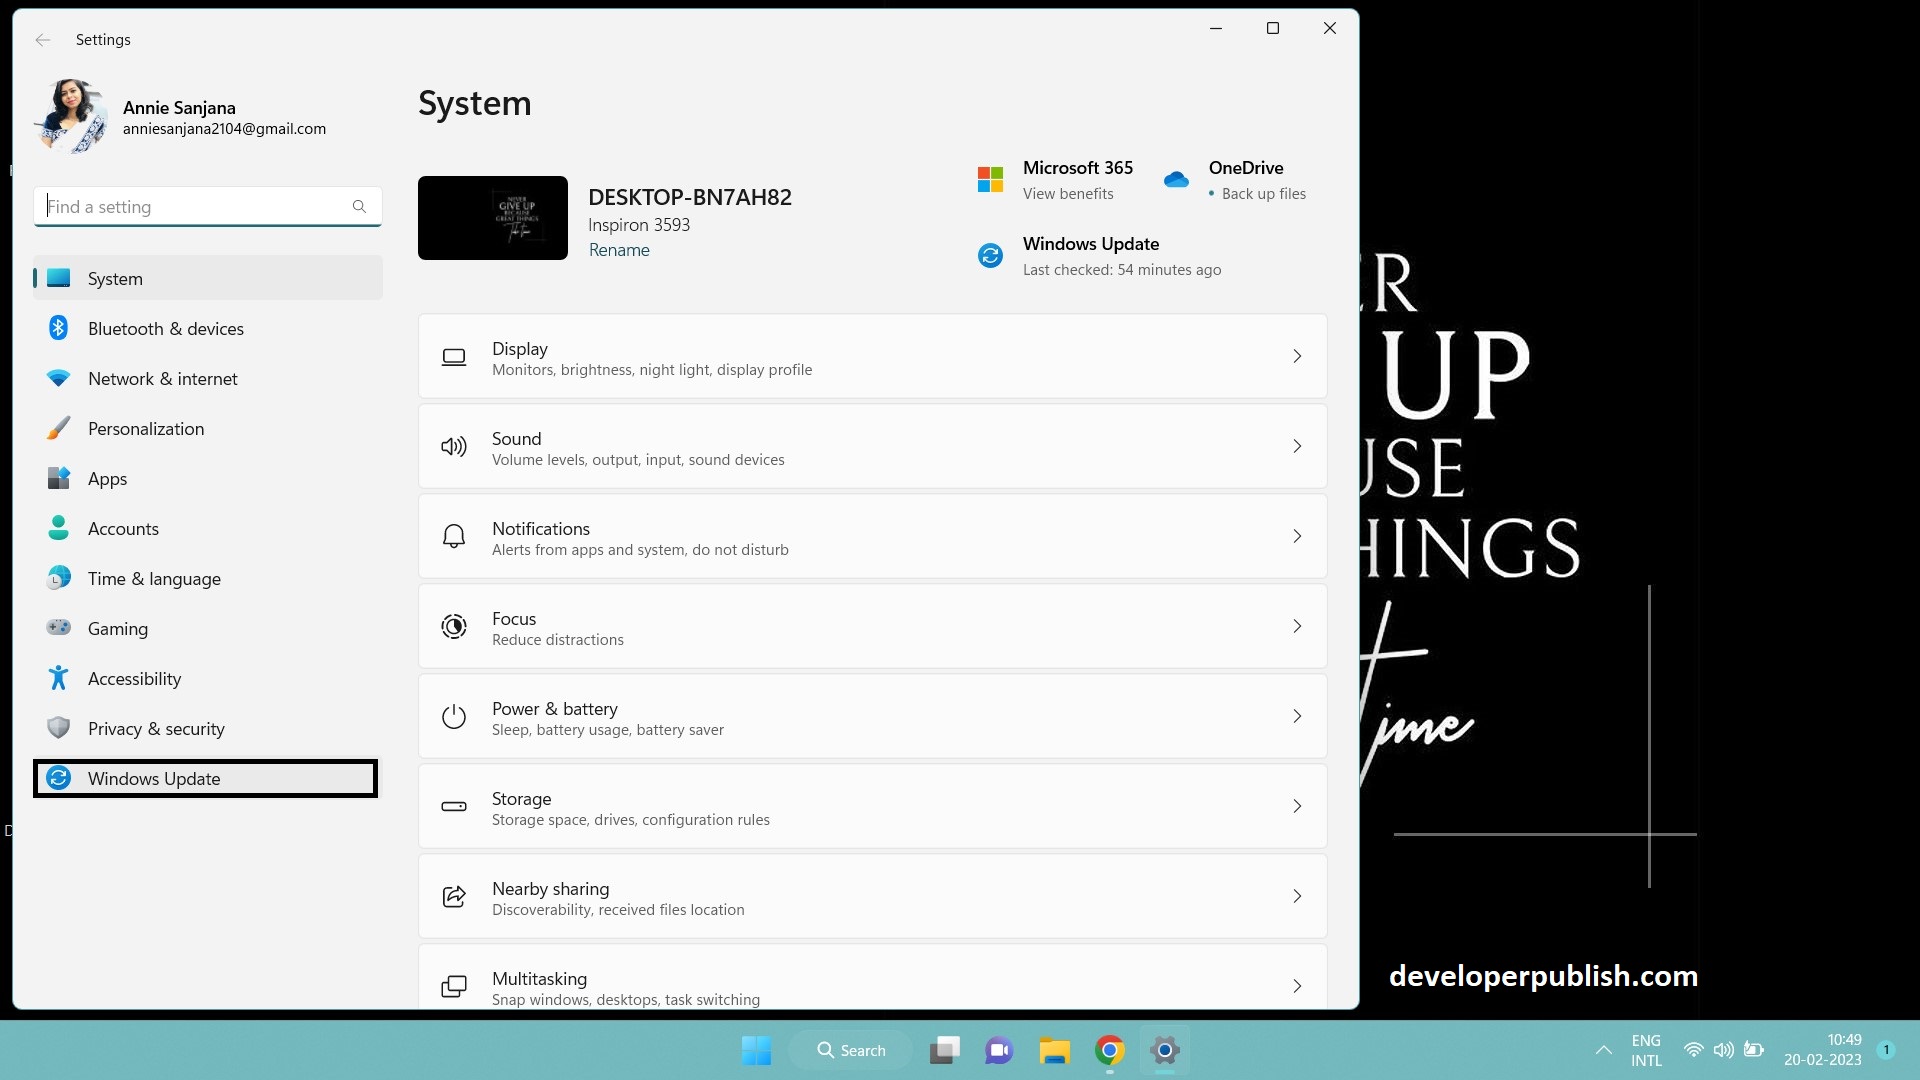Click the volume speaker in system tray
The height and width of the screenshot is (1080, 1920).
(1723, 1050)
